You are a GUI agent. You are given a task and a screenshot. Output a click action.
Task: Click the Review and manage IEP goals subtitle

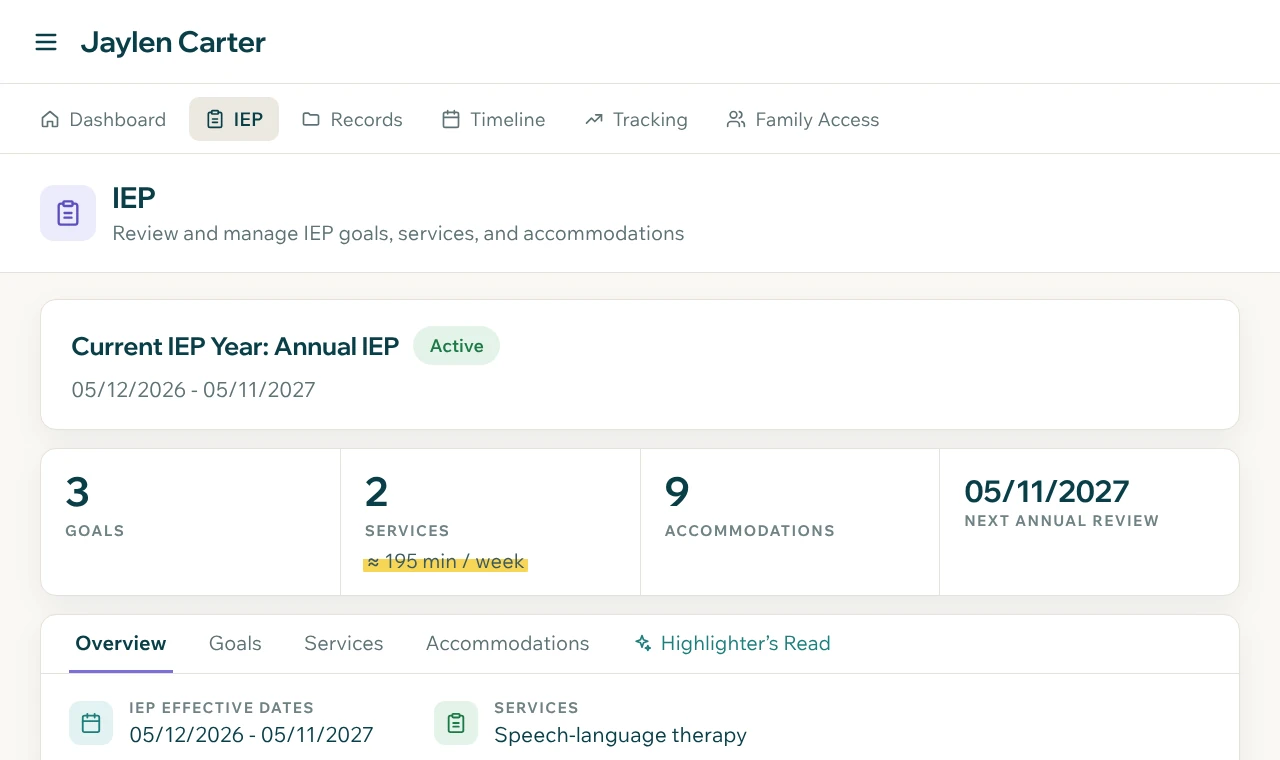(398, 233)
